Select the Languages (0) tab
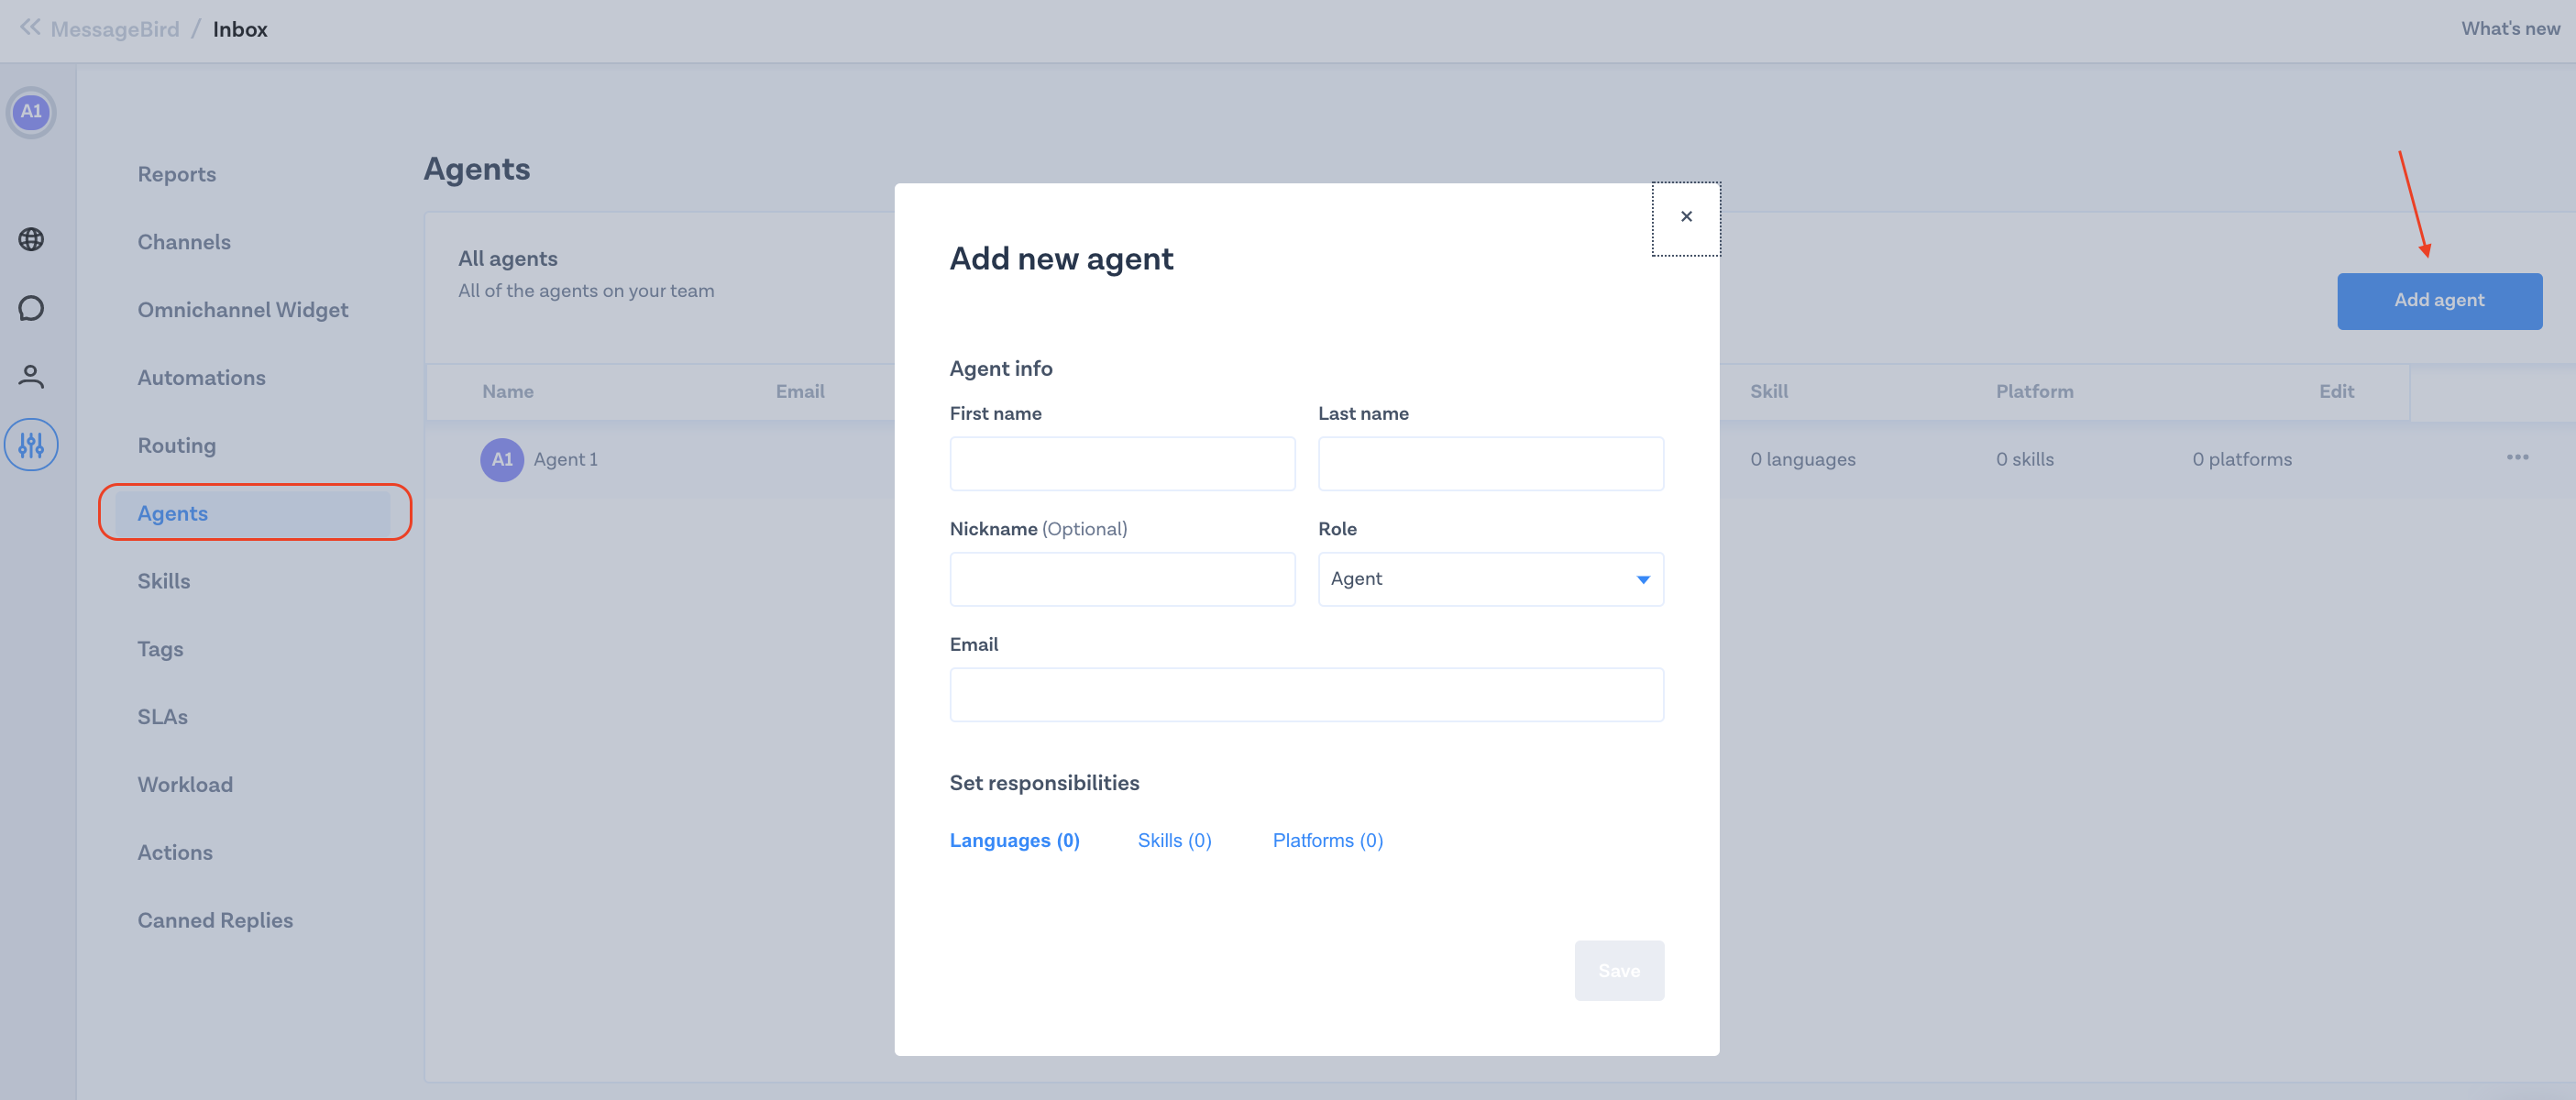Viewport: 2576px width, 1100px height. 1014,841
